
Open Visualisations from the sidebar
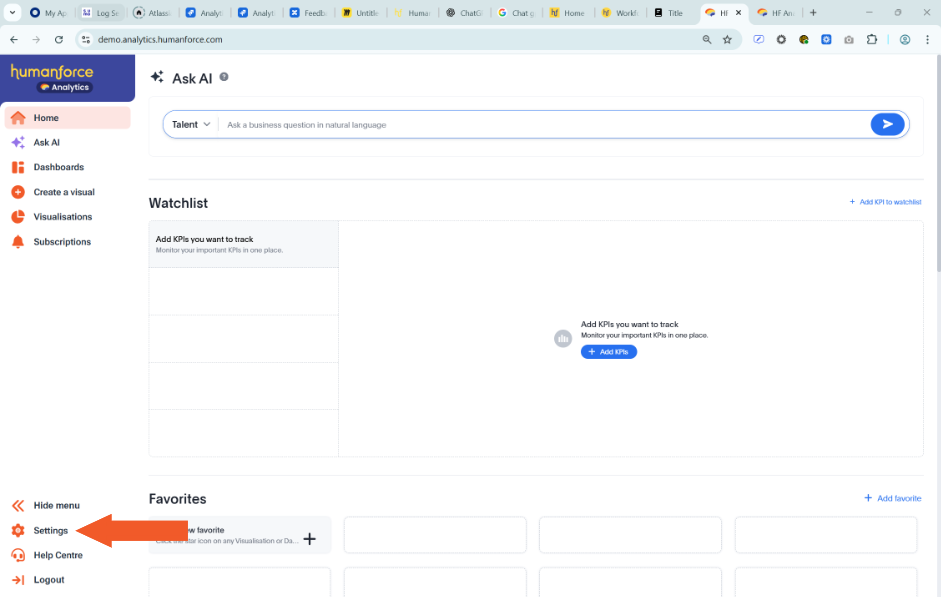point(62,217)
